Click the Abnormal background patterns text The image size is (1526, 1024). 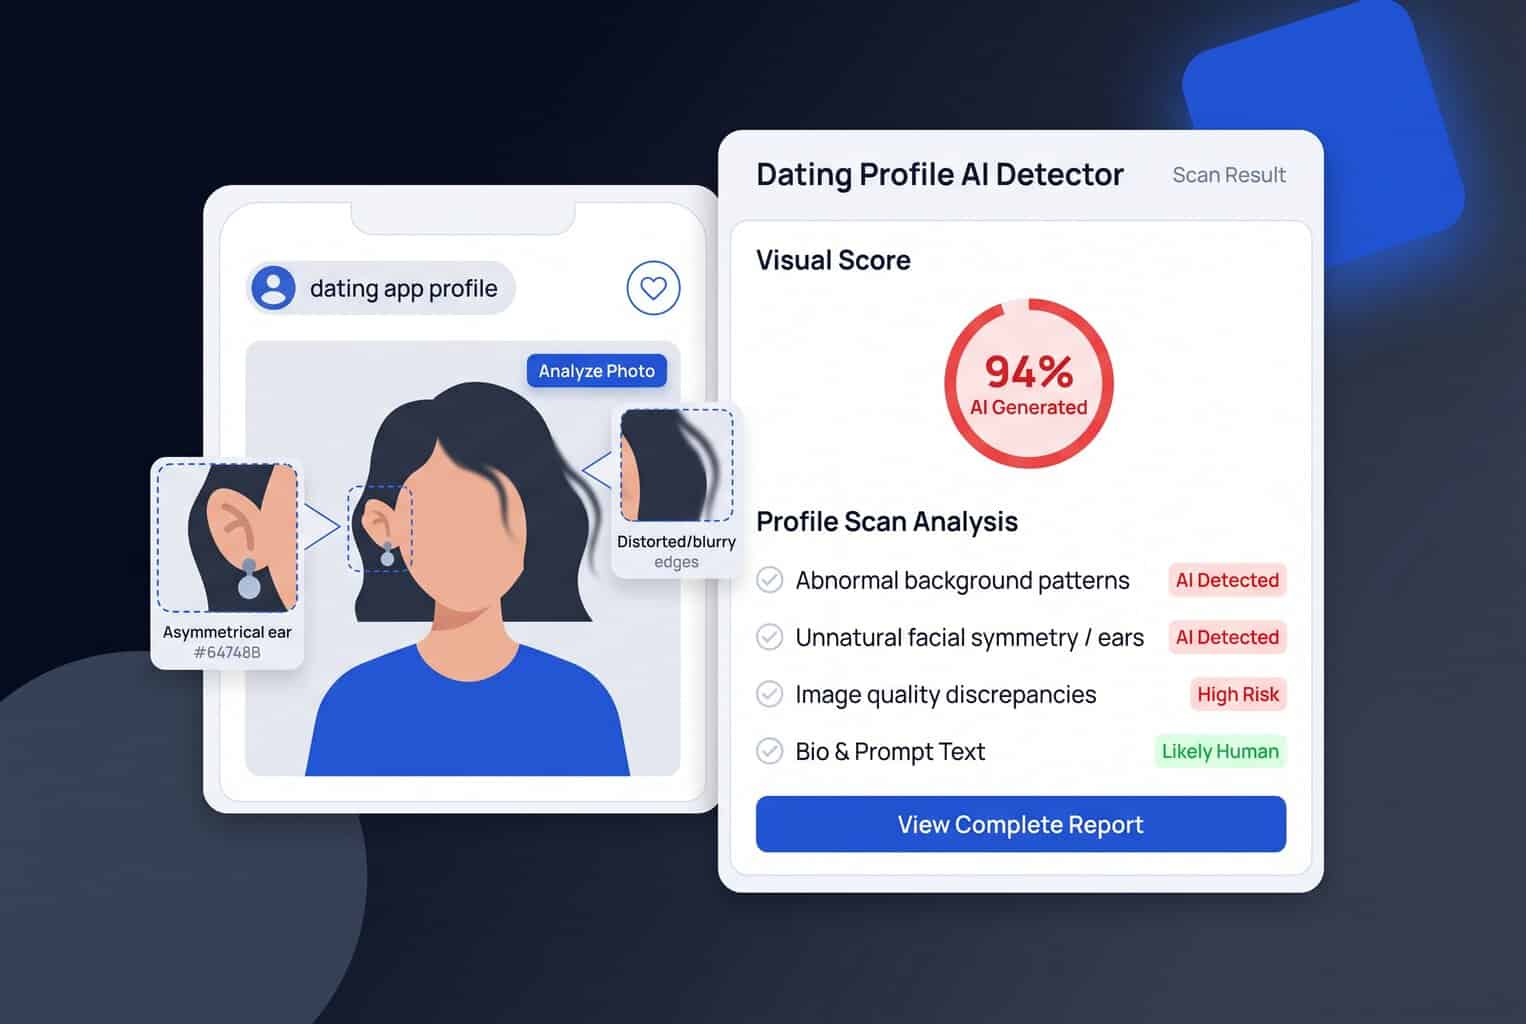click(962, 580)
